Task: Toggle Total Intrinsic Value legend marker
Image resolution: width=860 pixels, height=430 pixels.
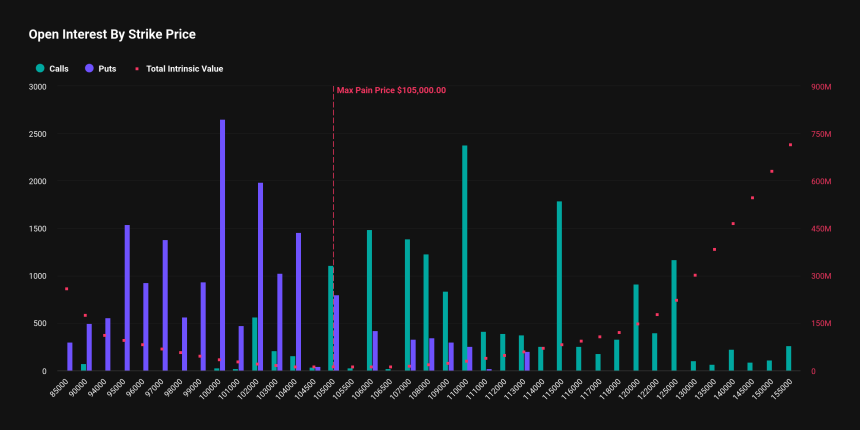Action: point(137,69)
